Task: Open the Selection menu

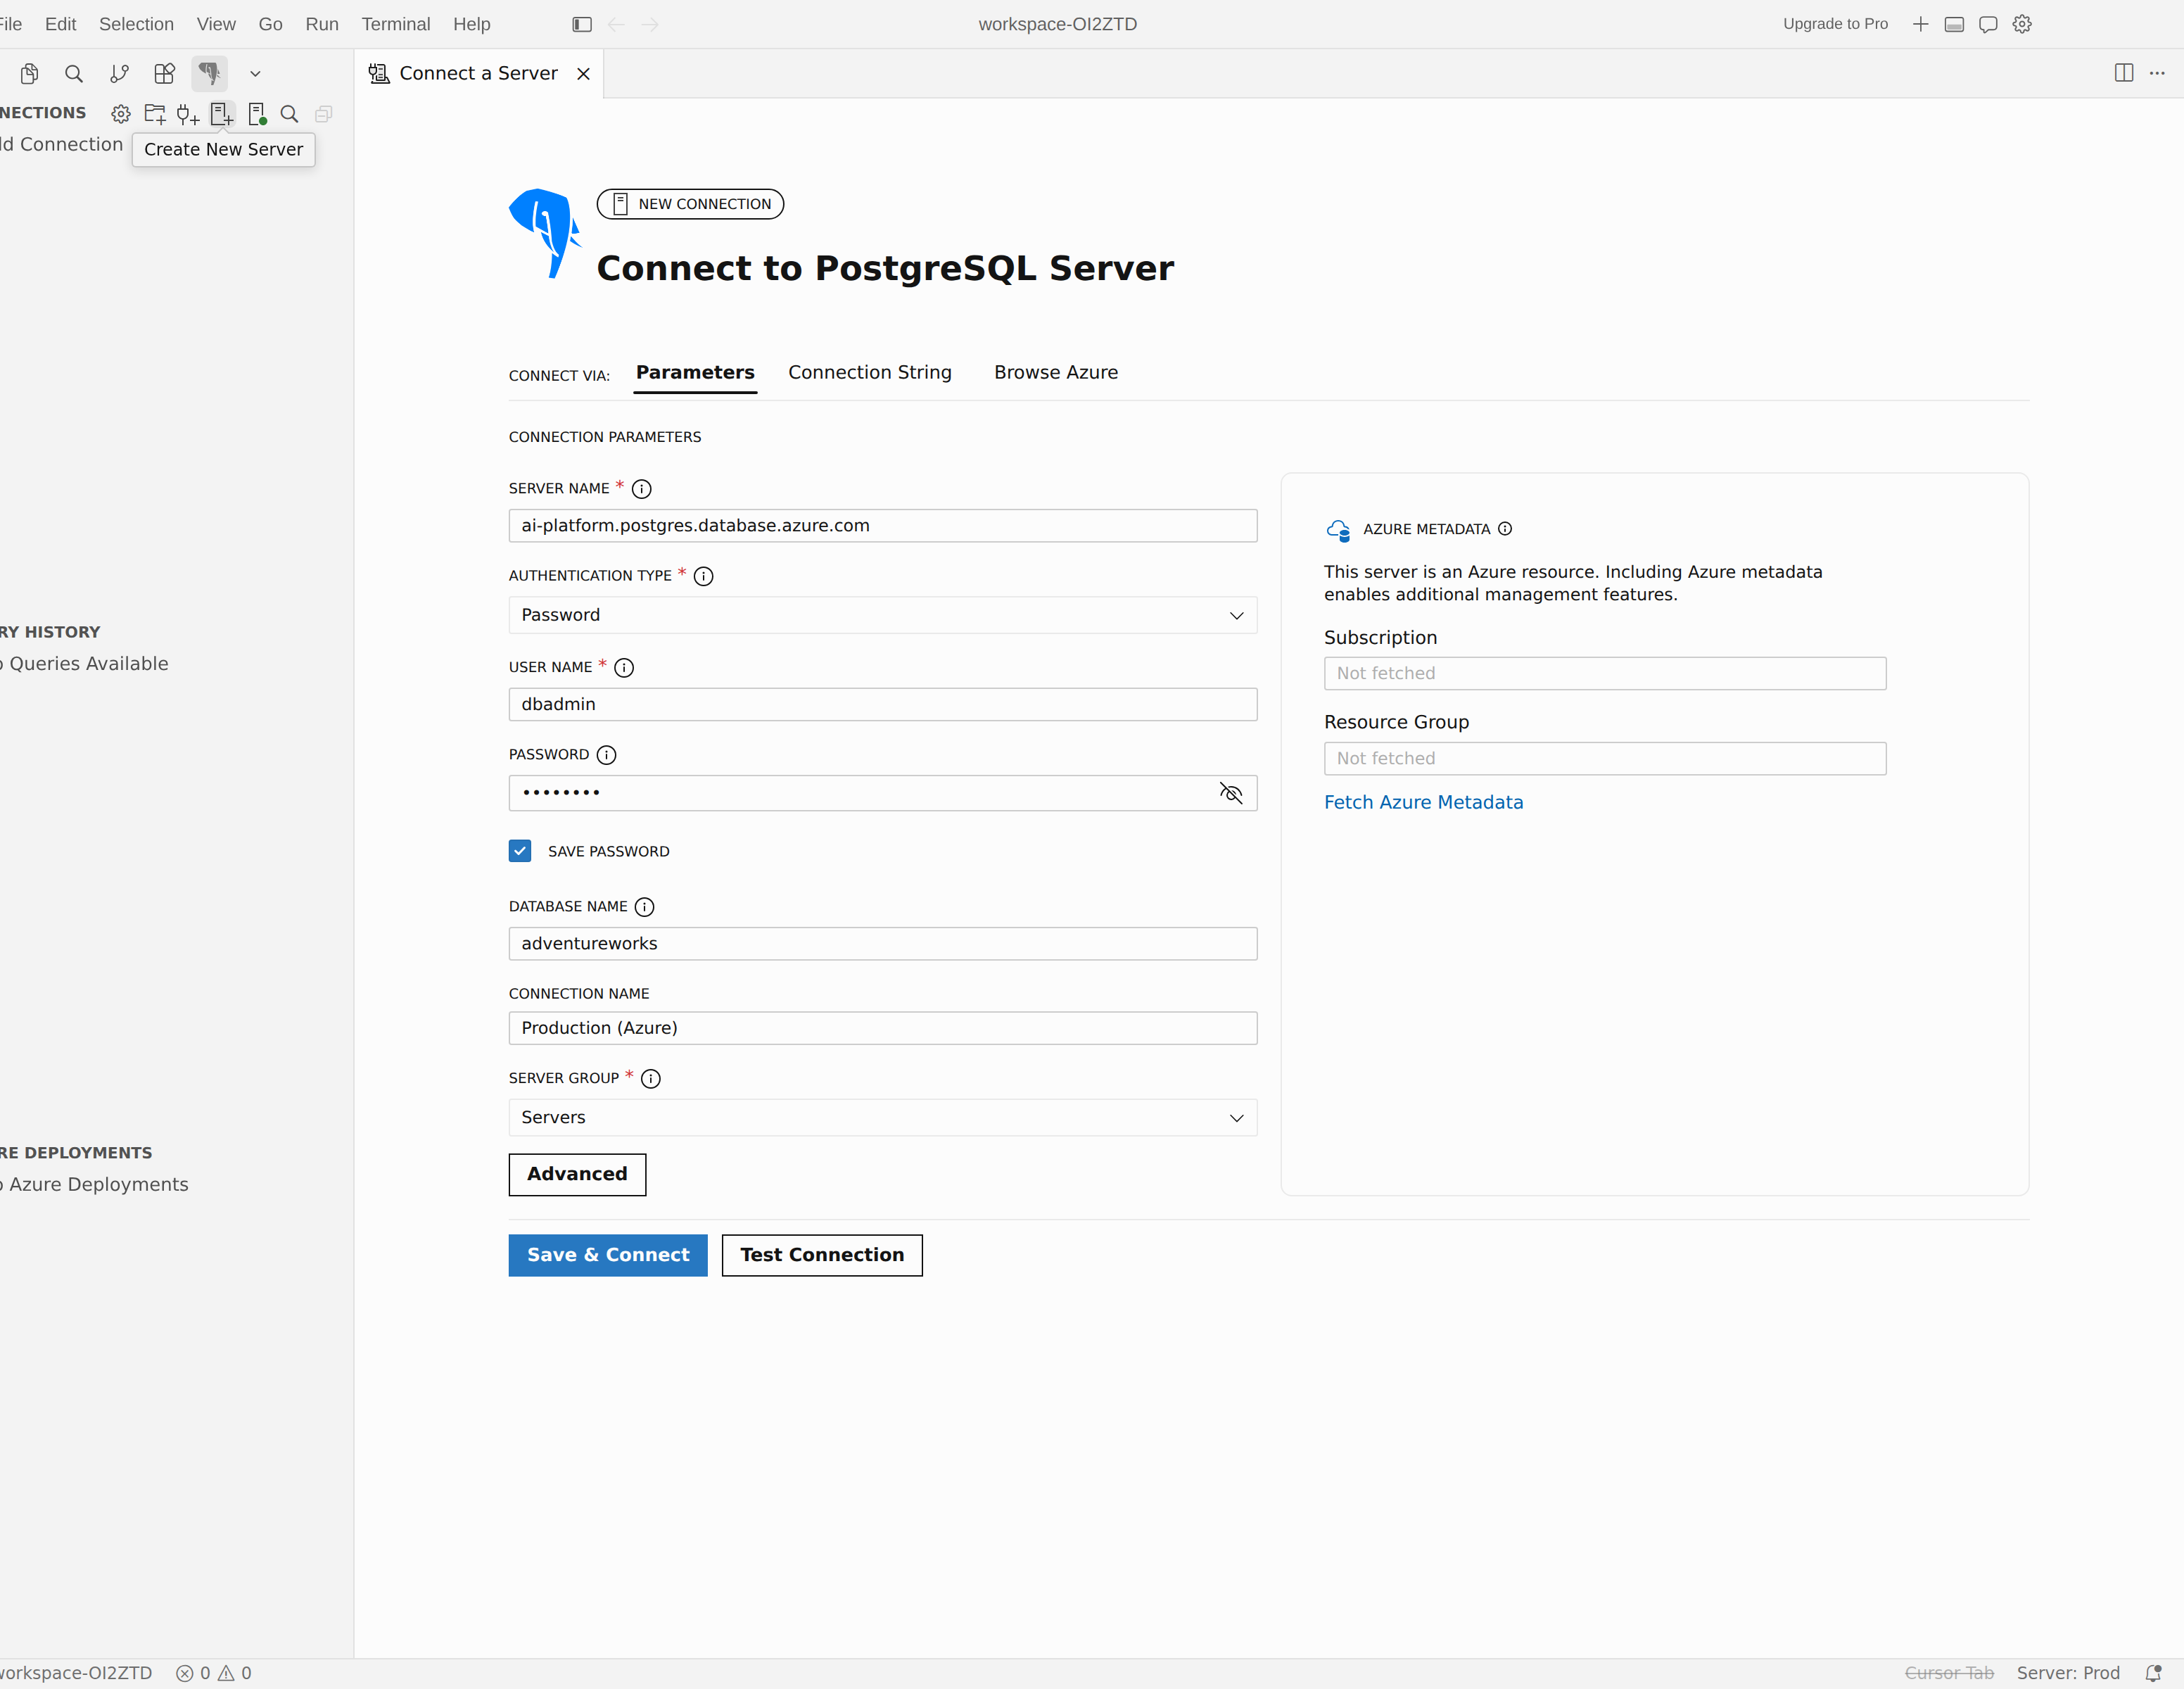Action: coord(137,24)
